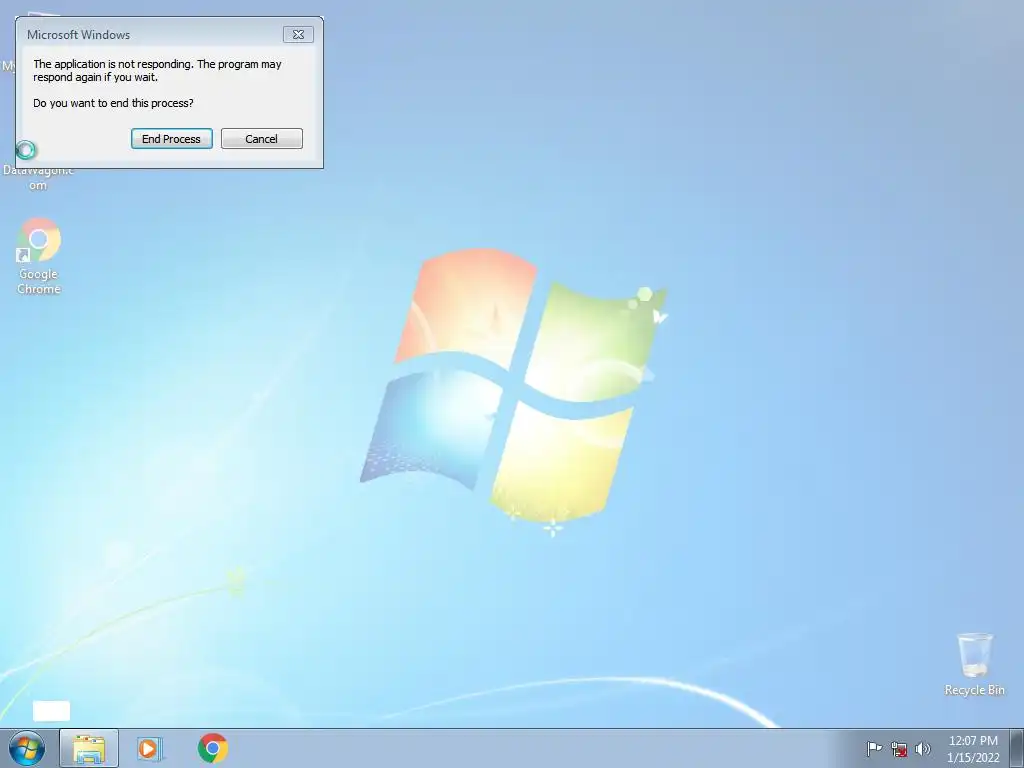Viewport: 1024px width, 768px height.
Task: Click the Show Desktop button
Action: click(x=1017, y=748)
